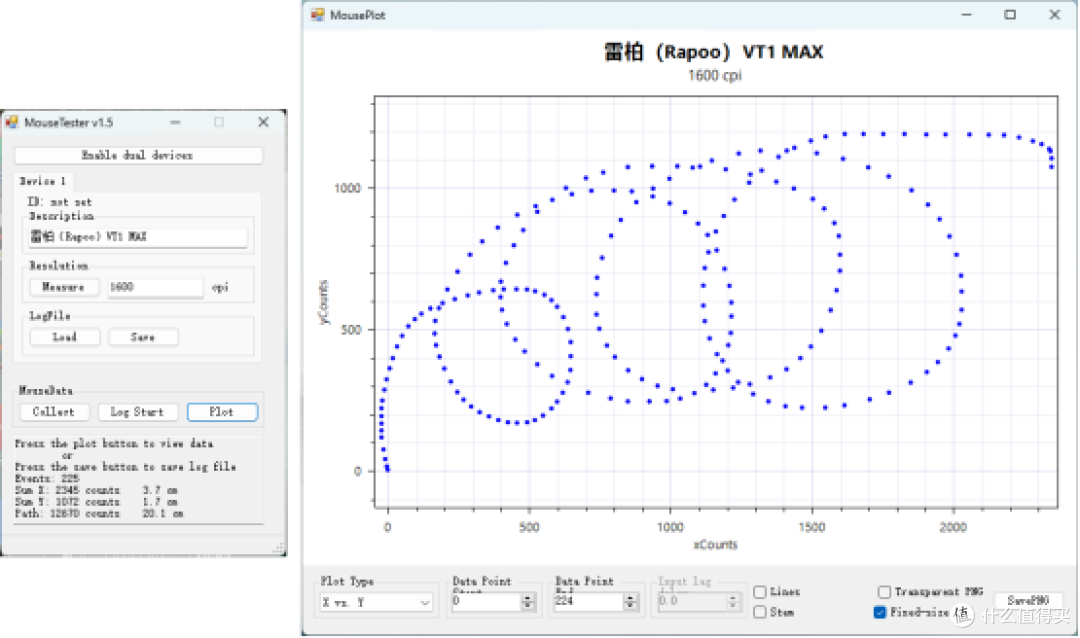Open the Plot Type dropdown
The width and height of the screenshot is (1080, 638).
(x=376, y=603)
